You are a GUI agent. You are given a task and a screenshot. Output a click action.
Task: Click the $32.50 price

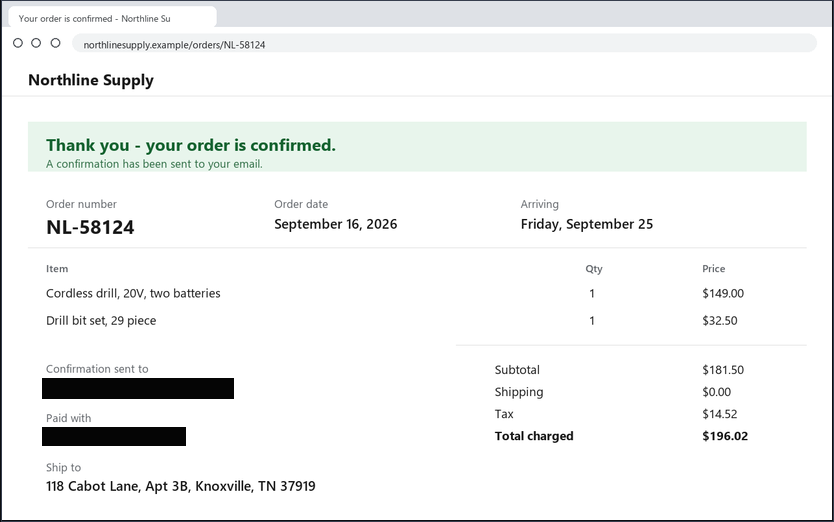pos(720,320)
